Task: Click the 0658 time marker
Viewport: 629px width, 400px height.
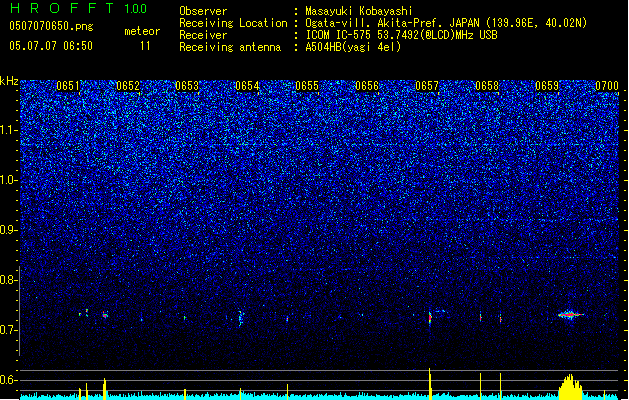Action: (487, 86)
